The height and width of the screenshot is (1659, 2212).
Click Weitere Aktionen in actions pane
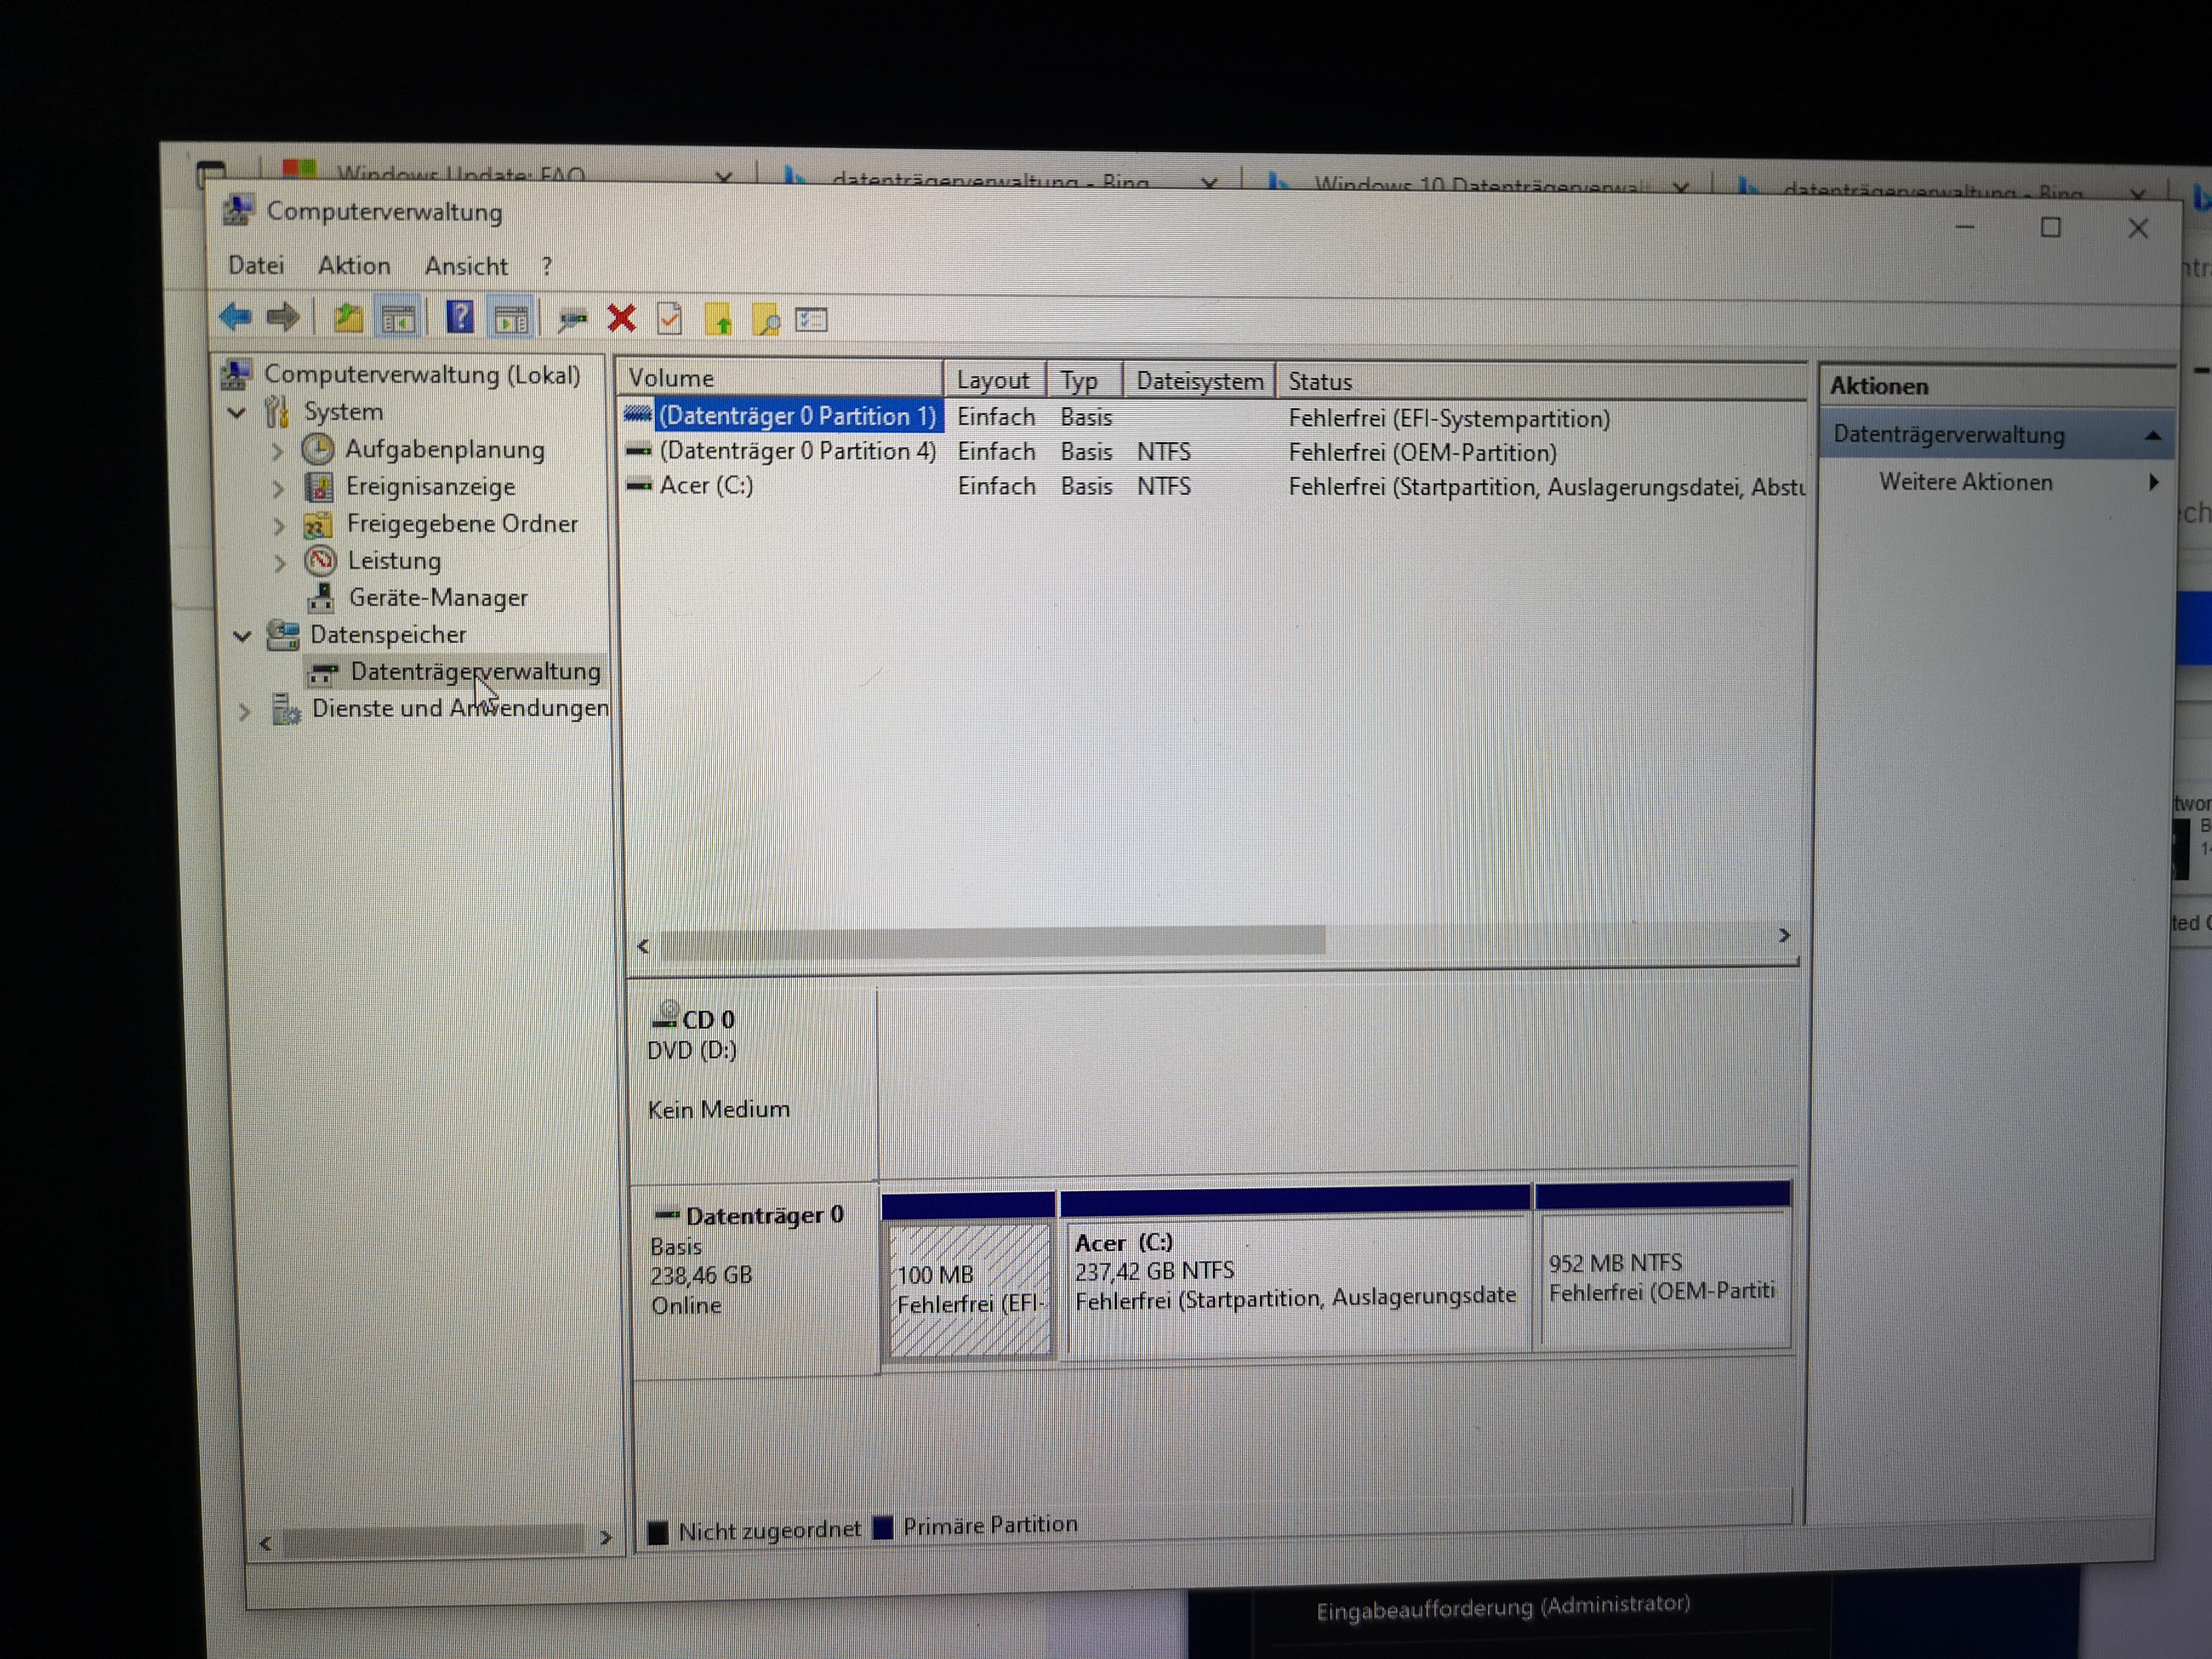pos(1965,482)
